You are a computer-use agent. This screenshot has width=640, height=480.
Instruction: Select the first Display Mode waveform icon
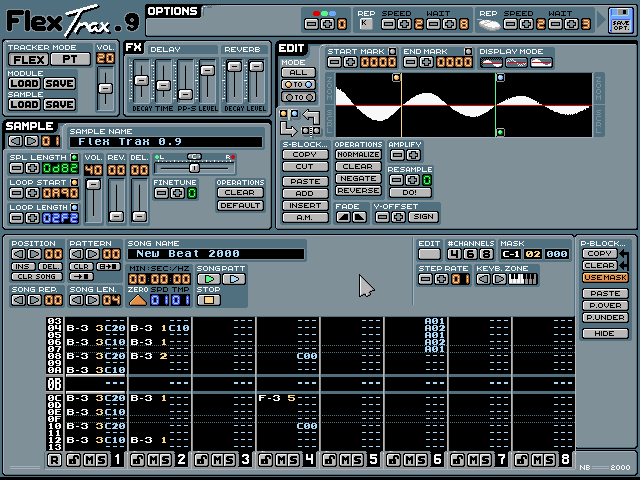491,62
